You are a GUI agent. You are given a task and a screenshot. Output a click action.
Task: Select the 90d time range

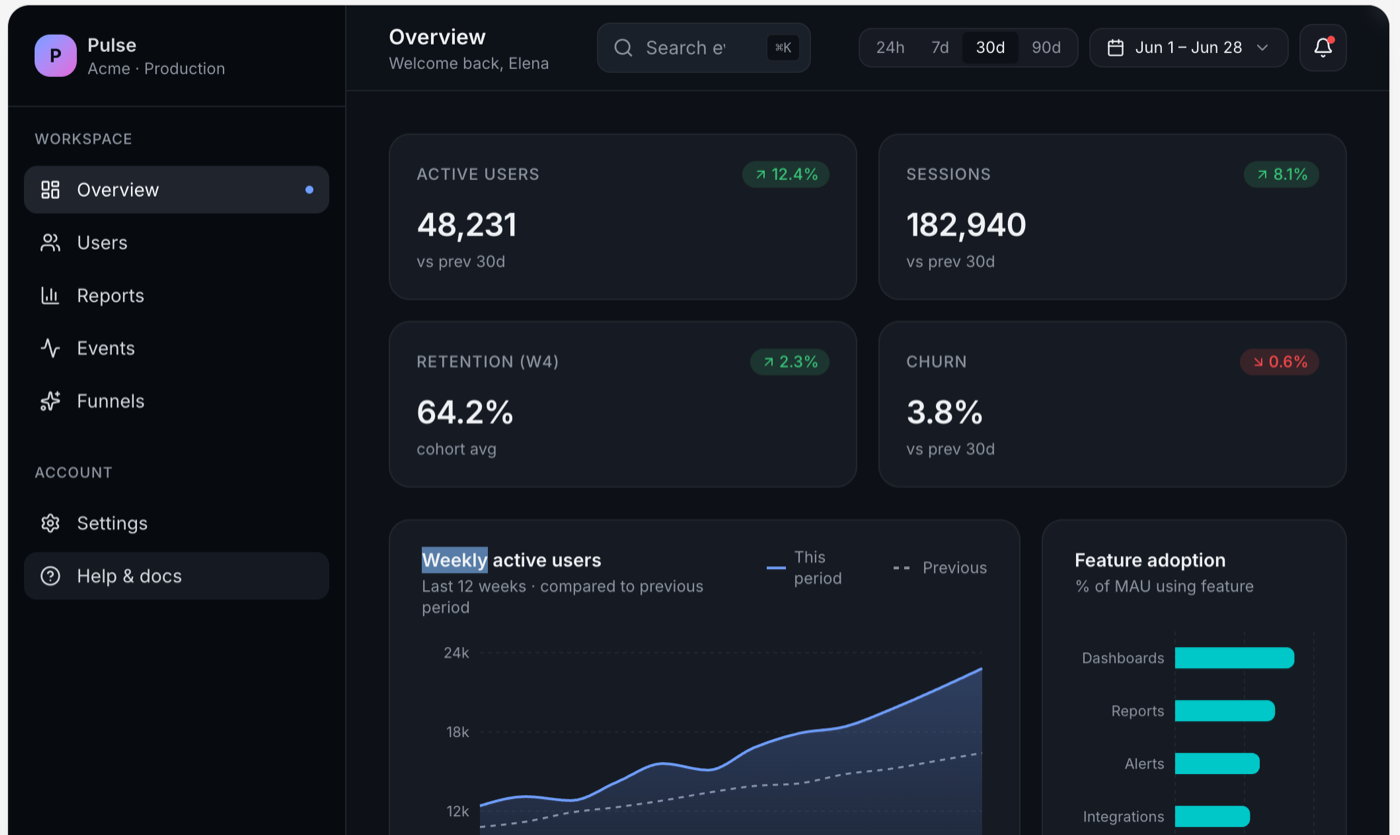(1046, 48)
